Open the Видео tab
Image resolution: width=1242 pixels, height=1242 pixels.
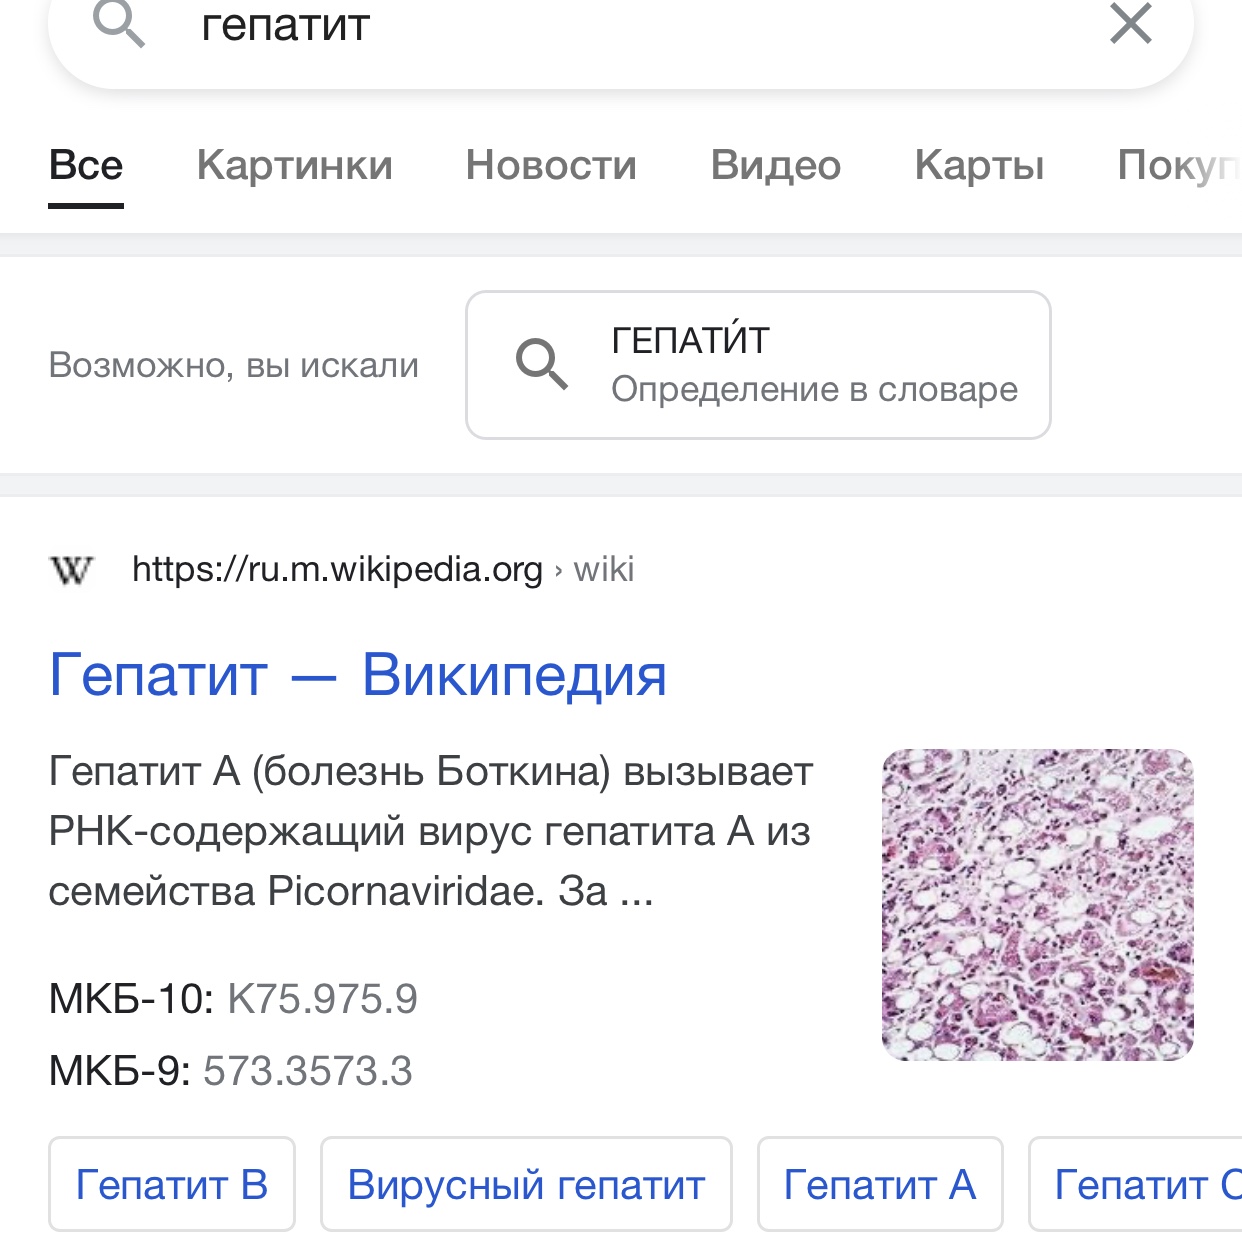tap(776, 165)
